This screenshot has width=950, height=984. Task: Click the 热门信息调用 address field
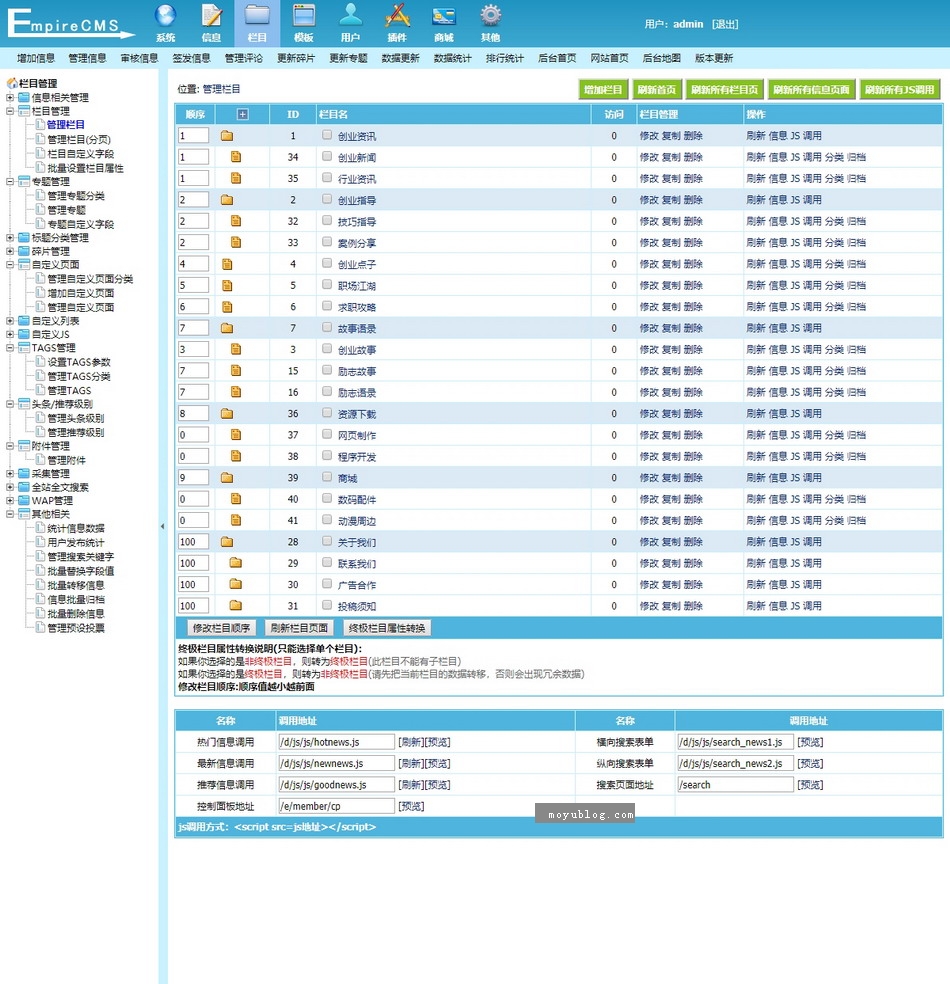336,742
